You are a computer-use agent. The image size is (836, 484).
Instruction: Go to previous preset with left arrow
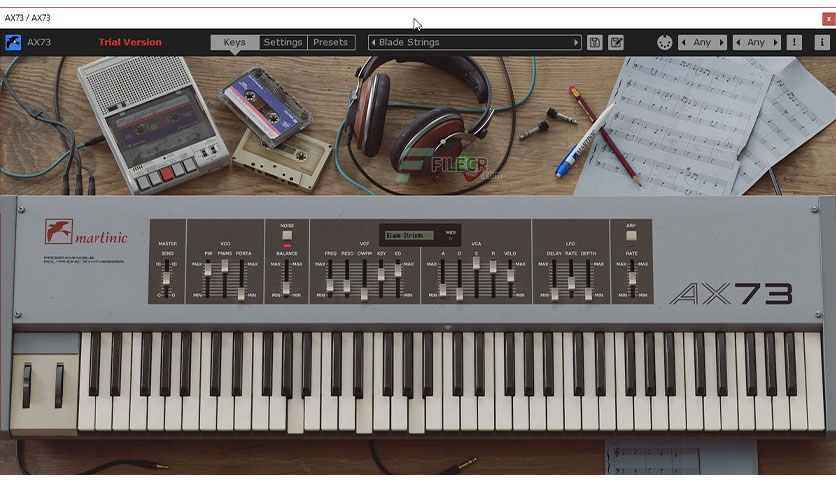373,42
